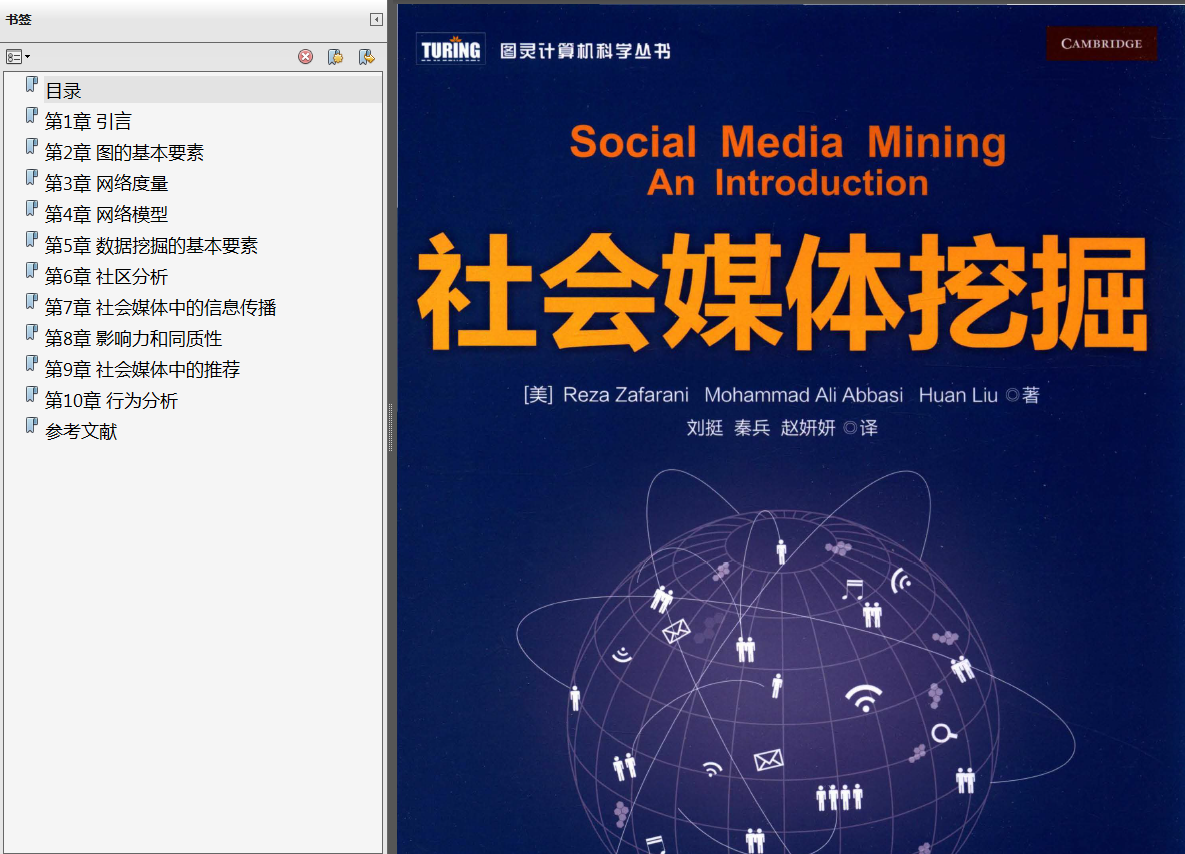Open bookmark 第1章 引言
The height and width of the screenshot is (854, 1185).
point(88,122)
